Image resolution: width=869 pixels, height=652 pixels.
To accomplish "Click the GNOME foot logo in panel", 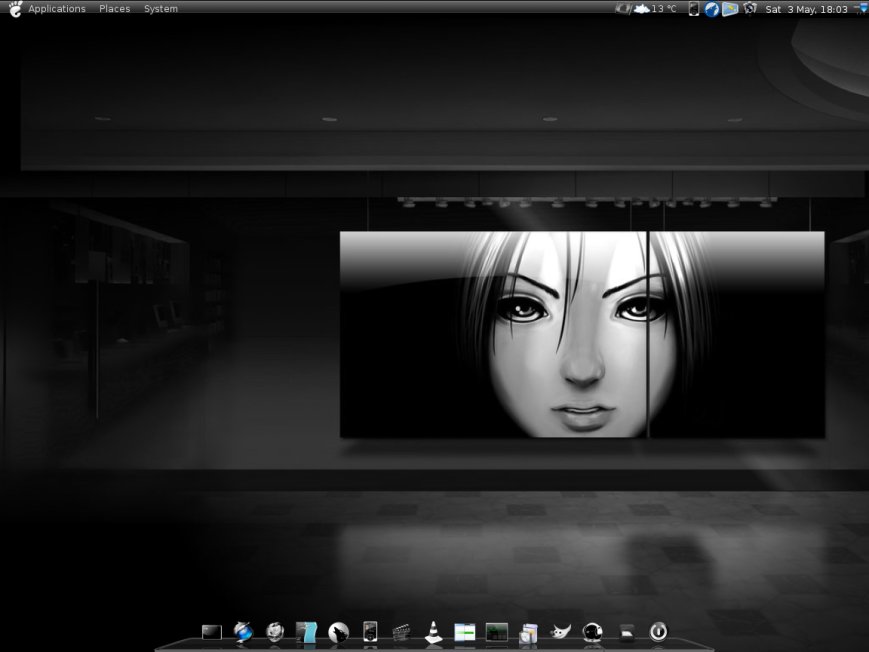I will [16, 9].
